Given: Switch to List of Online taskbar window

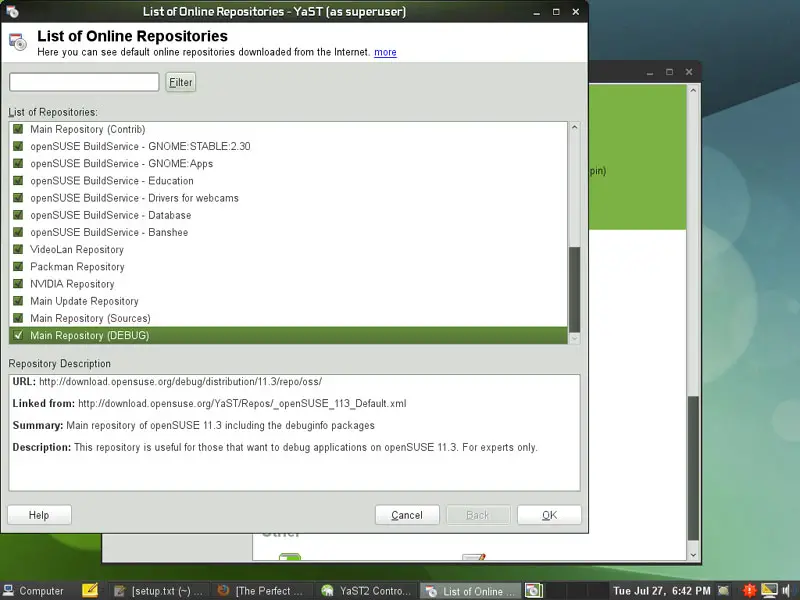Looking at the screenshot, I should tap(470, 591).
